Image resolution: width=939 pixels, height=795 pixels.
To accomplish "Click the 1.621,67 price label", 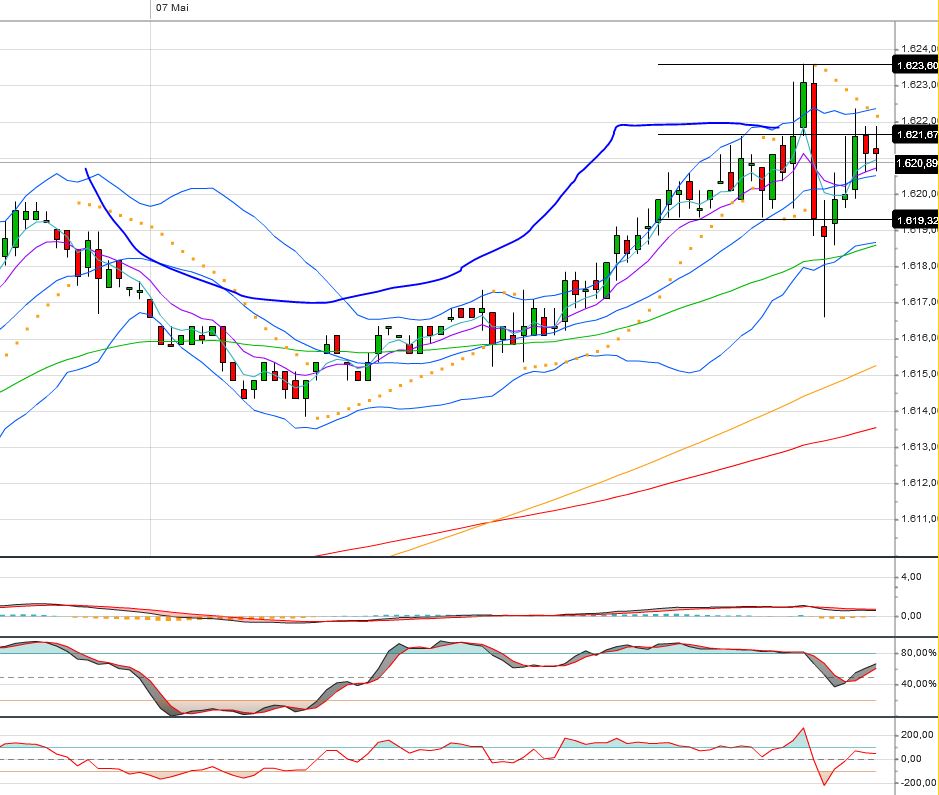I will point(916,135).
